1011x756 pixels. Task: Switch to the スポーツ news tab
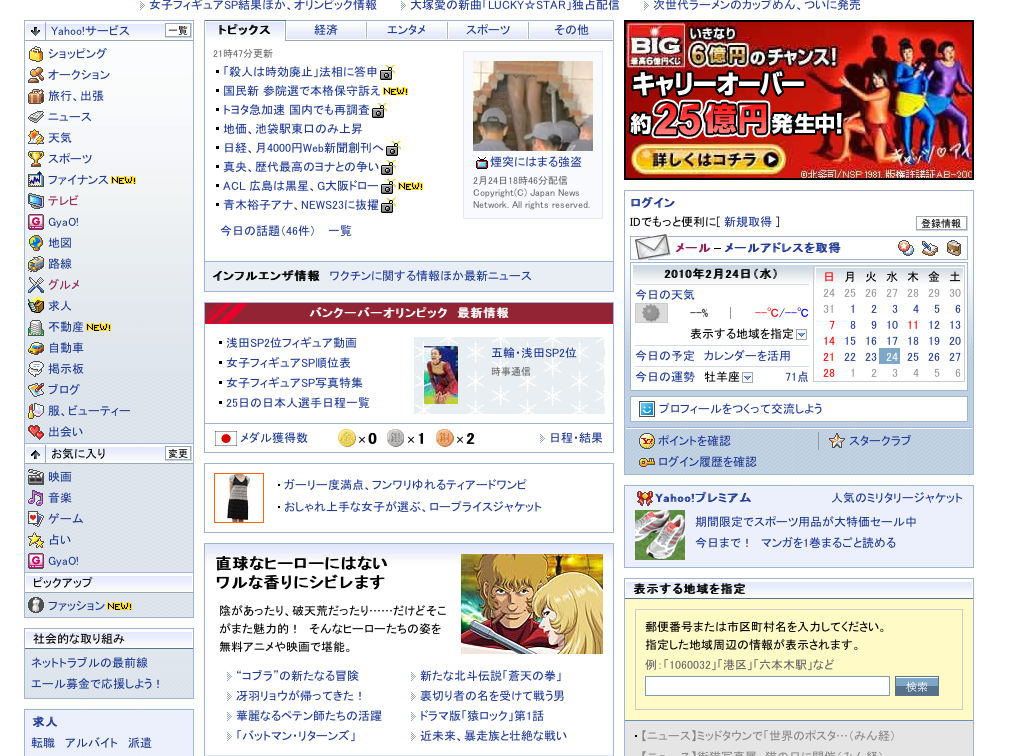click(487, 30)
